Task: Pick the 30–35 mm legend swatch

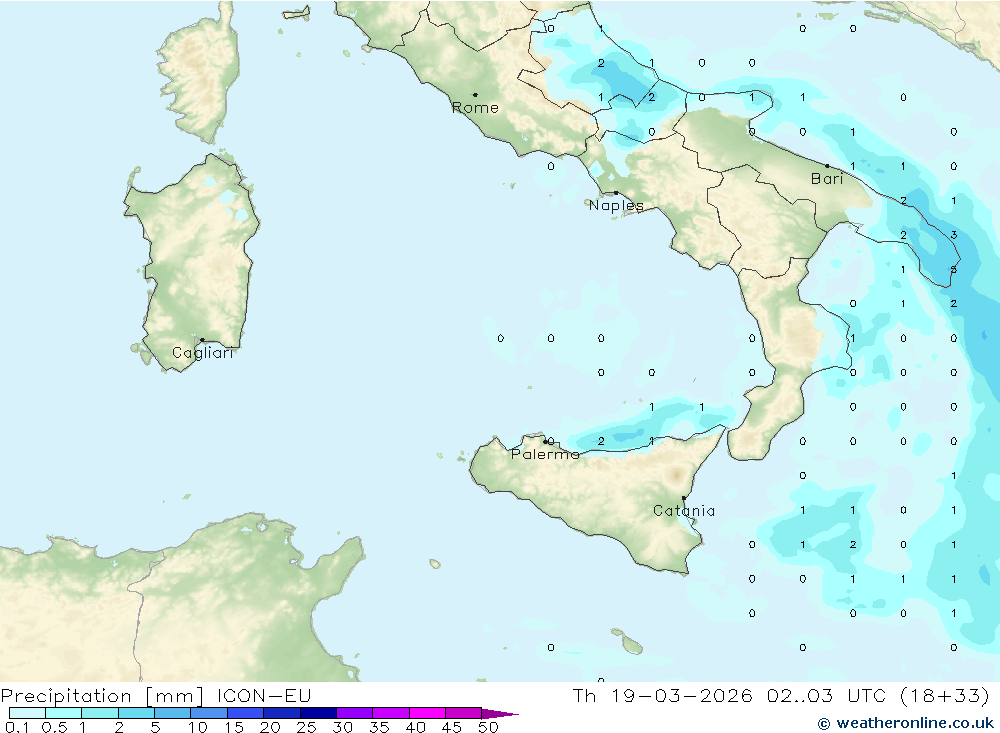Action: click(x=355, y=713)
